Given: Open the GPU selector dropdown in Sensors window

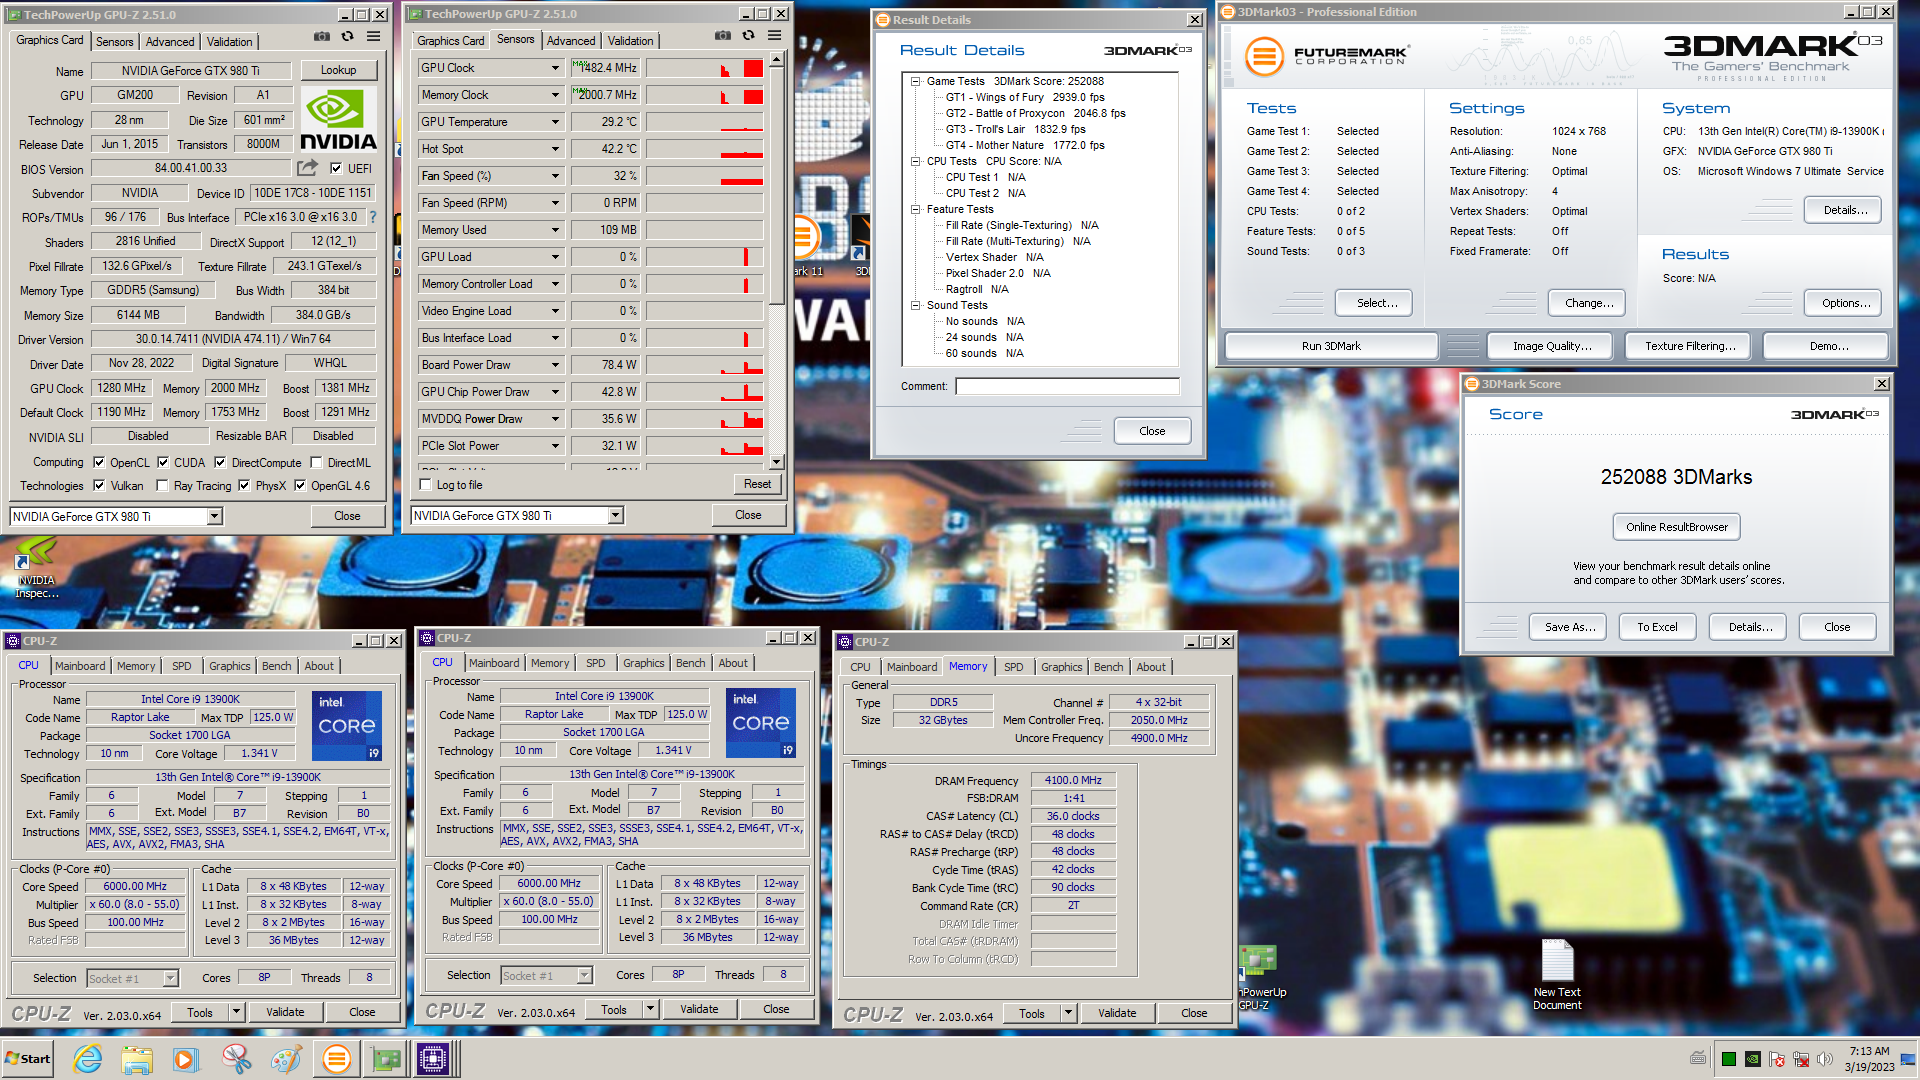Looking at the screenshot, I should (616, 515).
